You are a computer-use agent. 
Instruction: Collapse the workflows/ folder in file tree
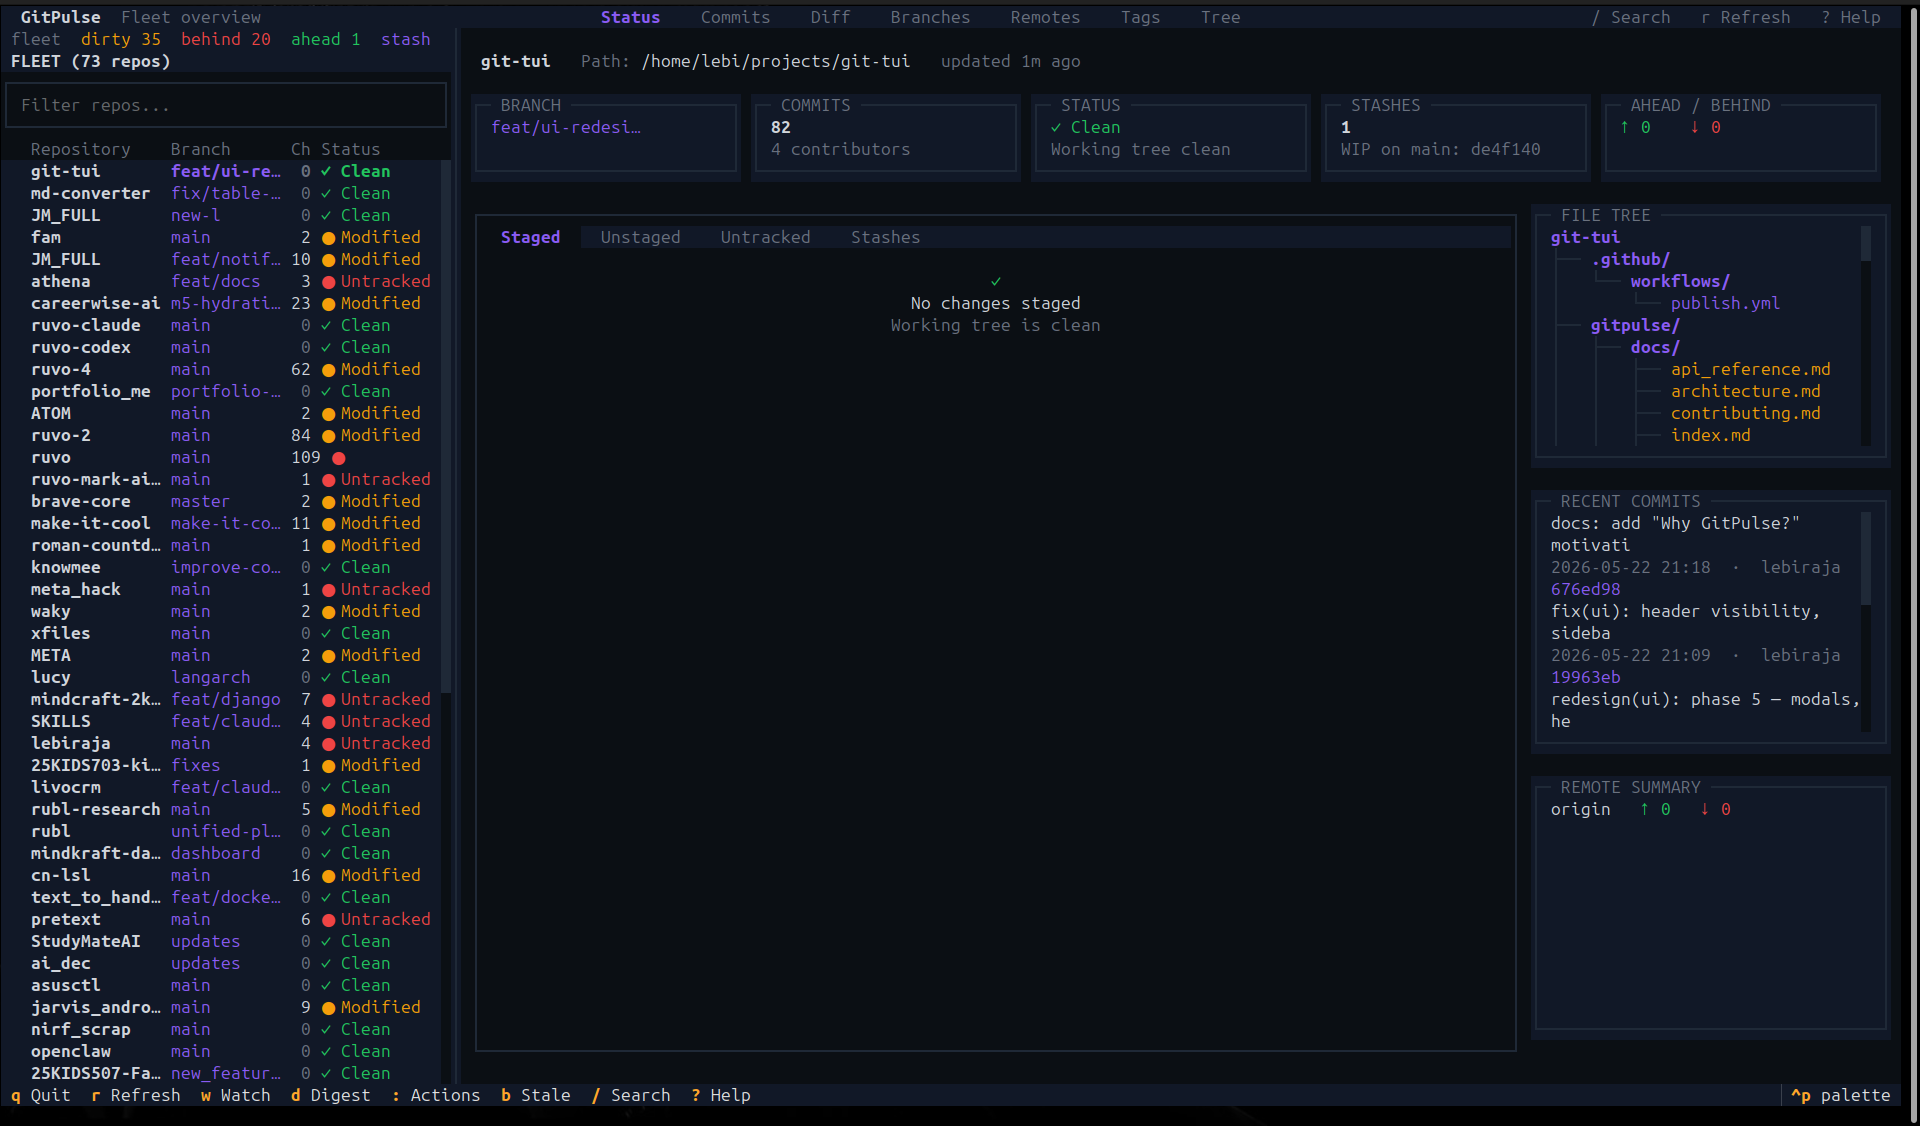tap(1680, 281)
